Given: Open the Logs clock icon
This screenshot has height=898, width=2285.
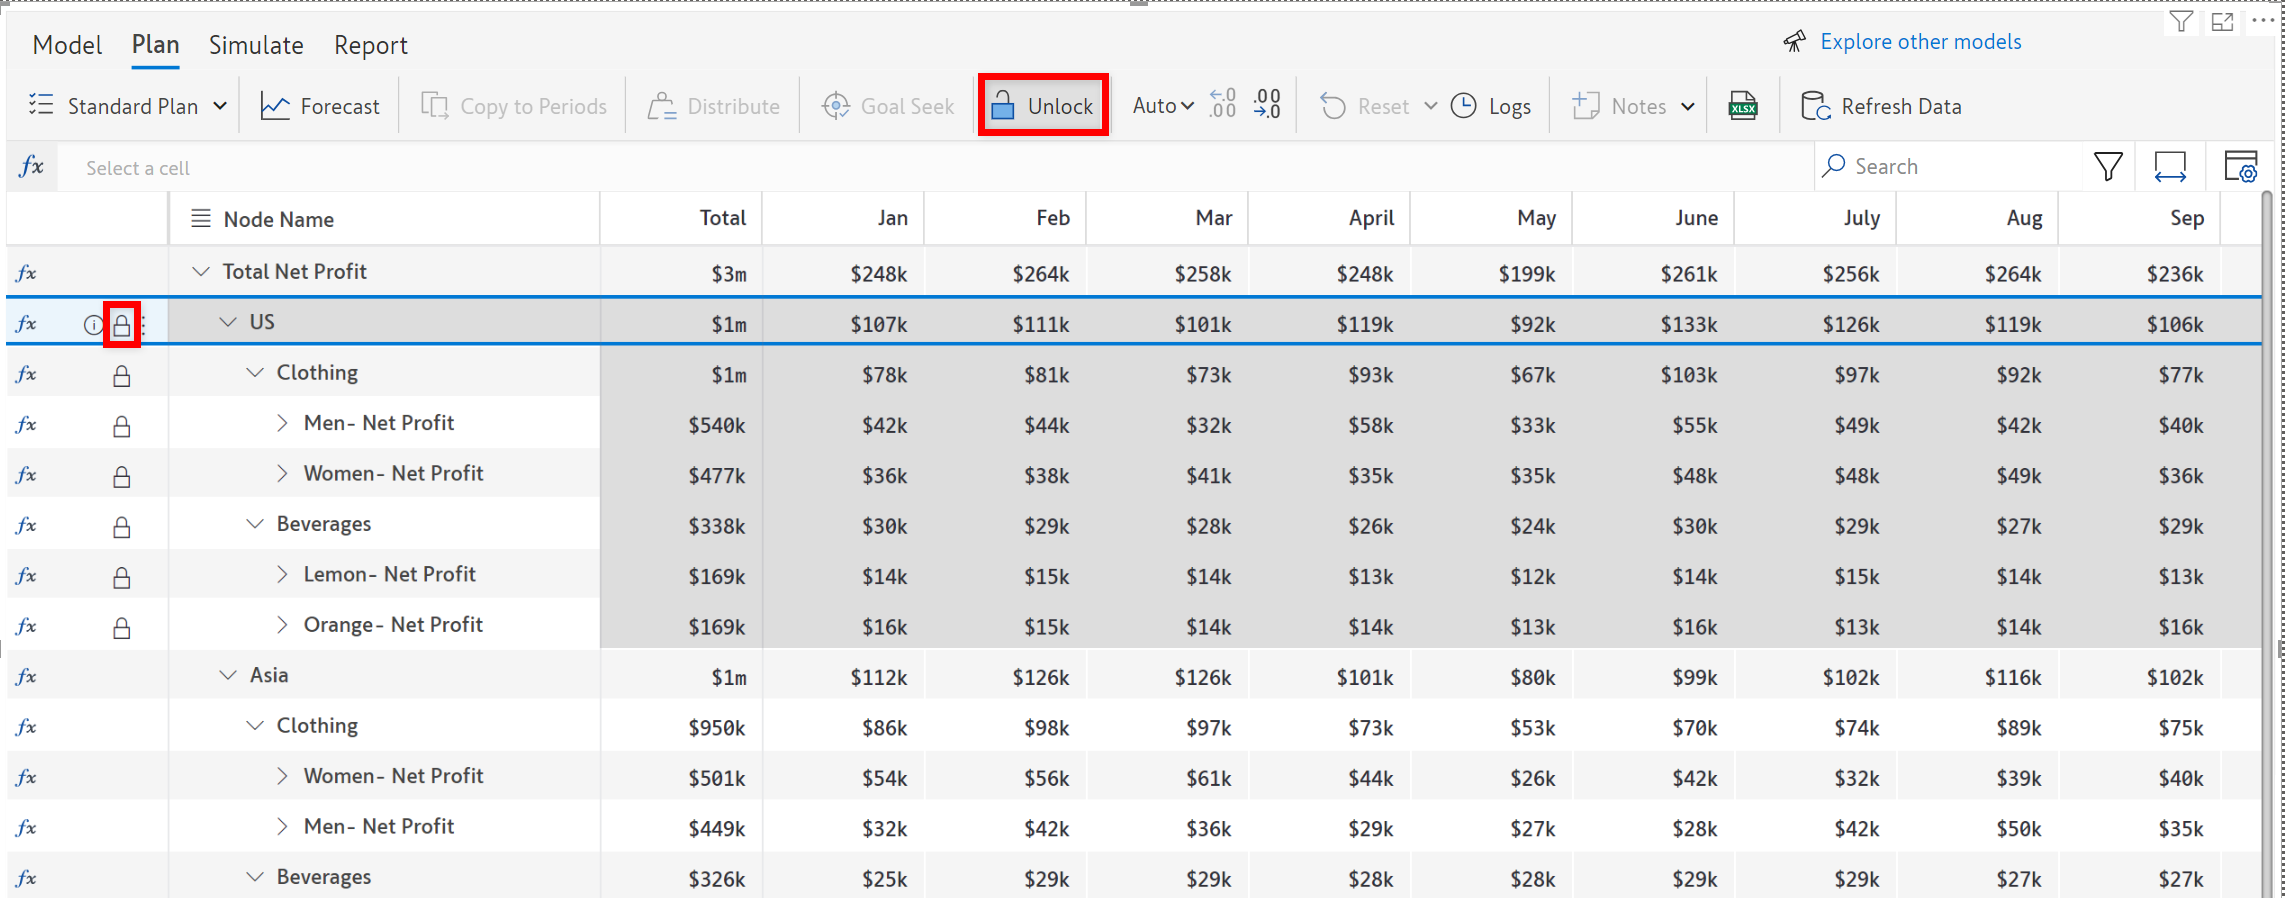Looking at the screenshot, I should (x=1464, y=106).
